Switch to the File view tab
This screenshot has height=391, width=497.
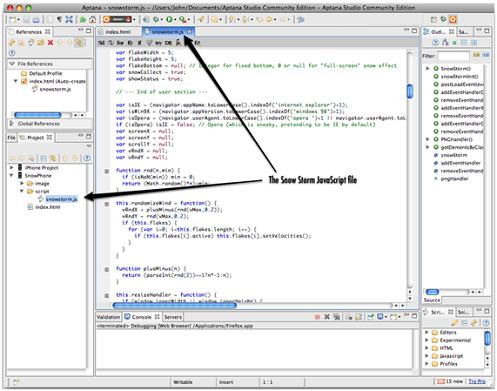11,138
